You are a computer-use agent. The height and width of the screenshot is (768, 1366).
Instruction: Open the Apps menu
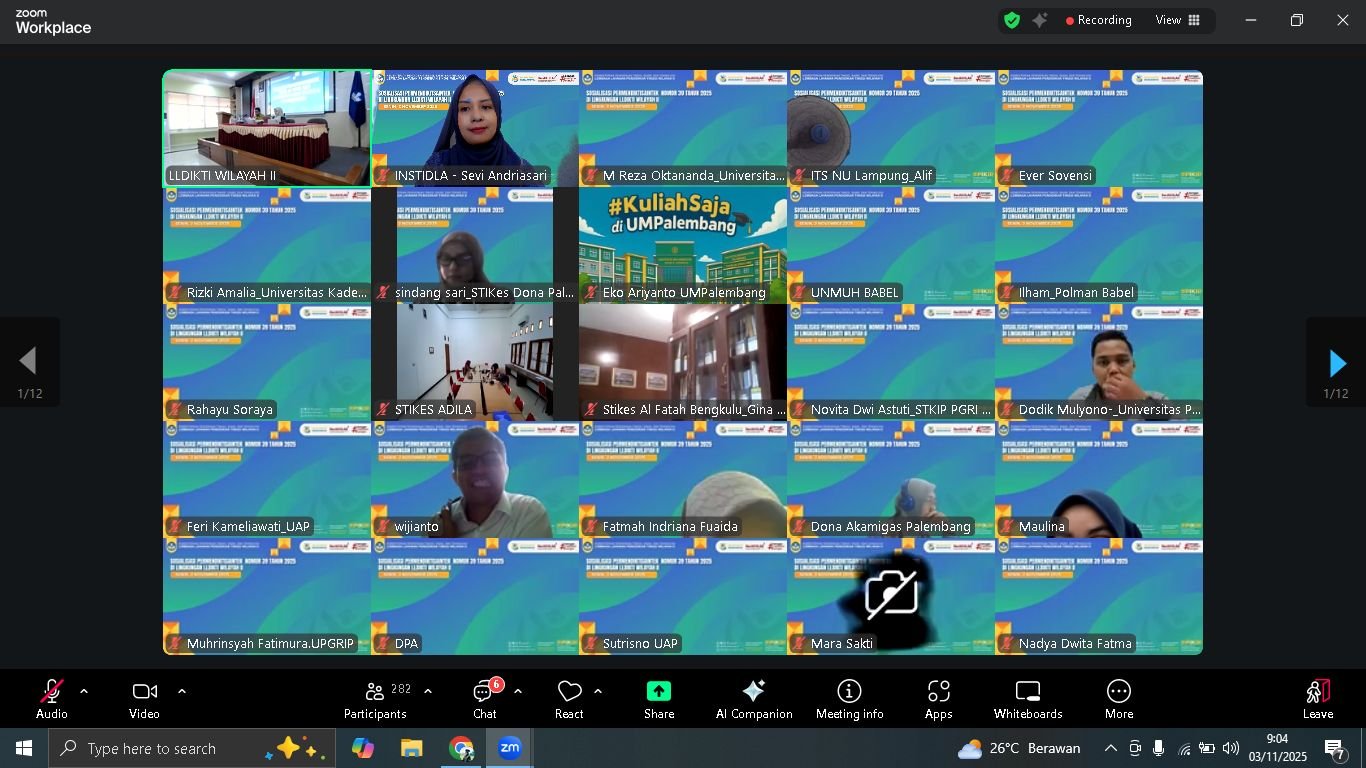coord(938,699)
